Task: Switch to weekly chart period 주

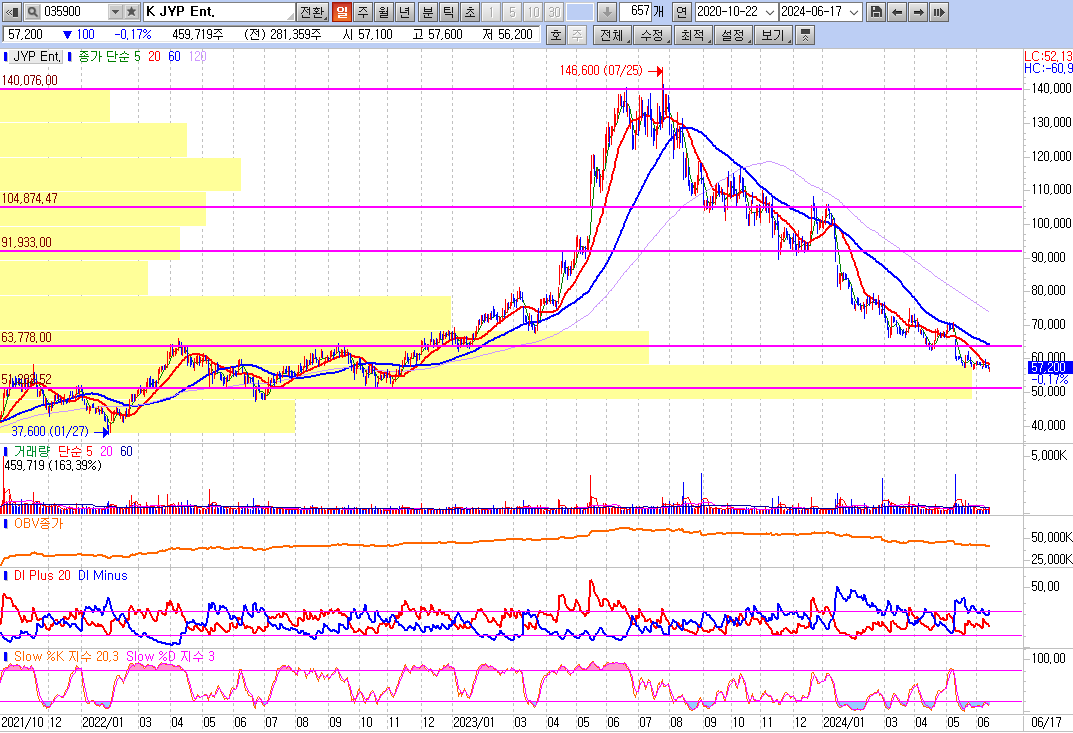Action: 363,12
